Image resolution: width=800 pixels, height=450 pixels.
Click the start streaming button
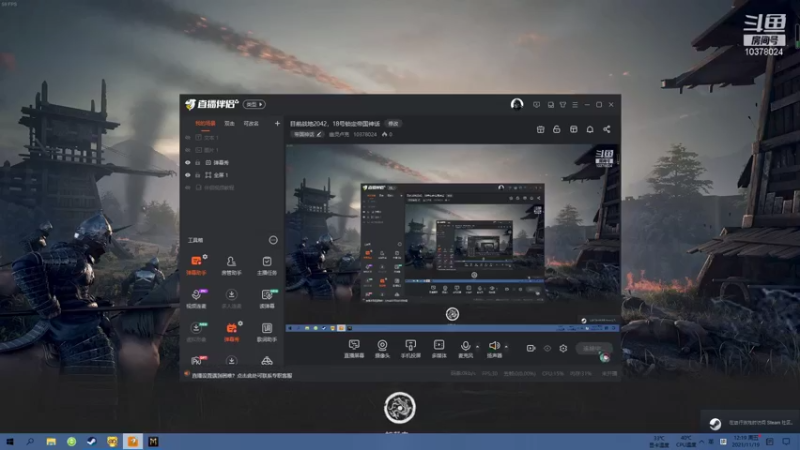(x=594, y=348)
